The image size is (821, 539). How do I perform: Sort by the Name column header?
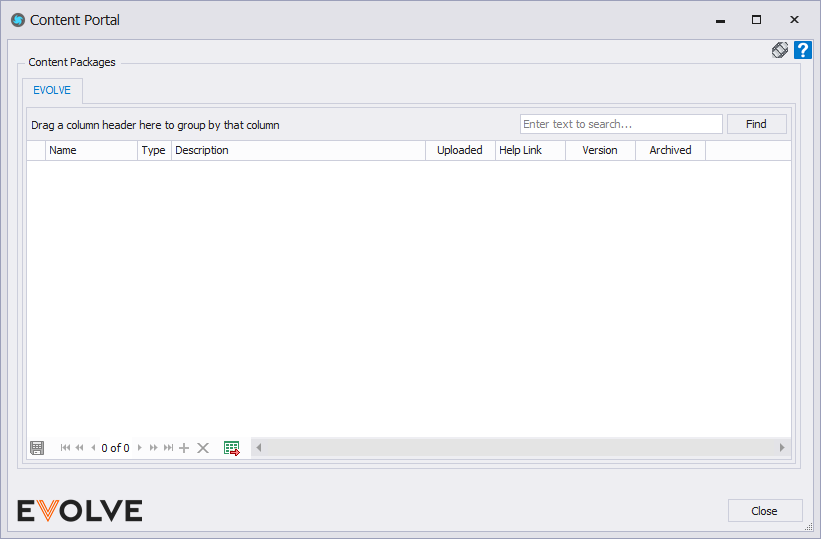tap(92, 150)
